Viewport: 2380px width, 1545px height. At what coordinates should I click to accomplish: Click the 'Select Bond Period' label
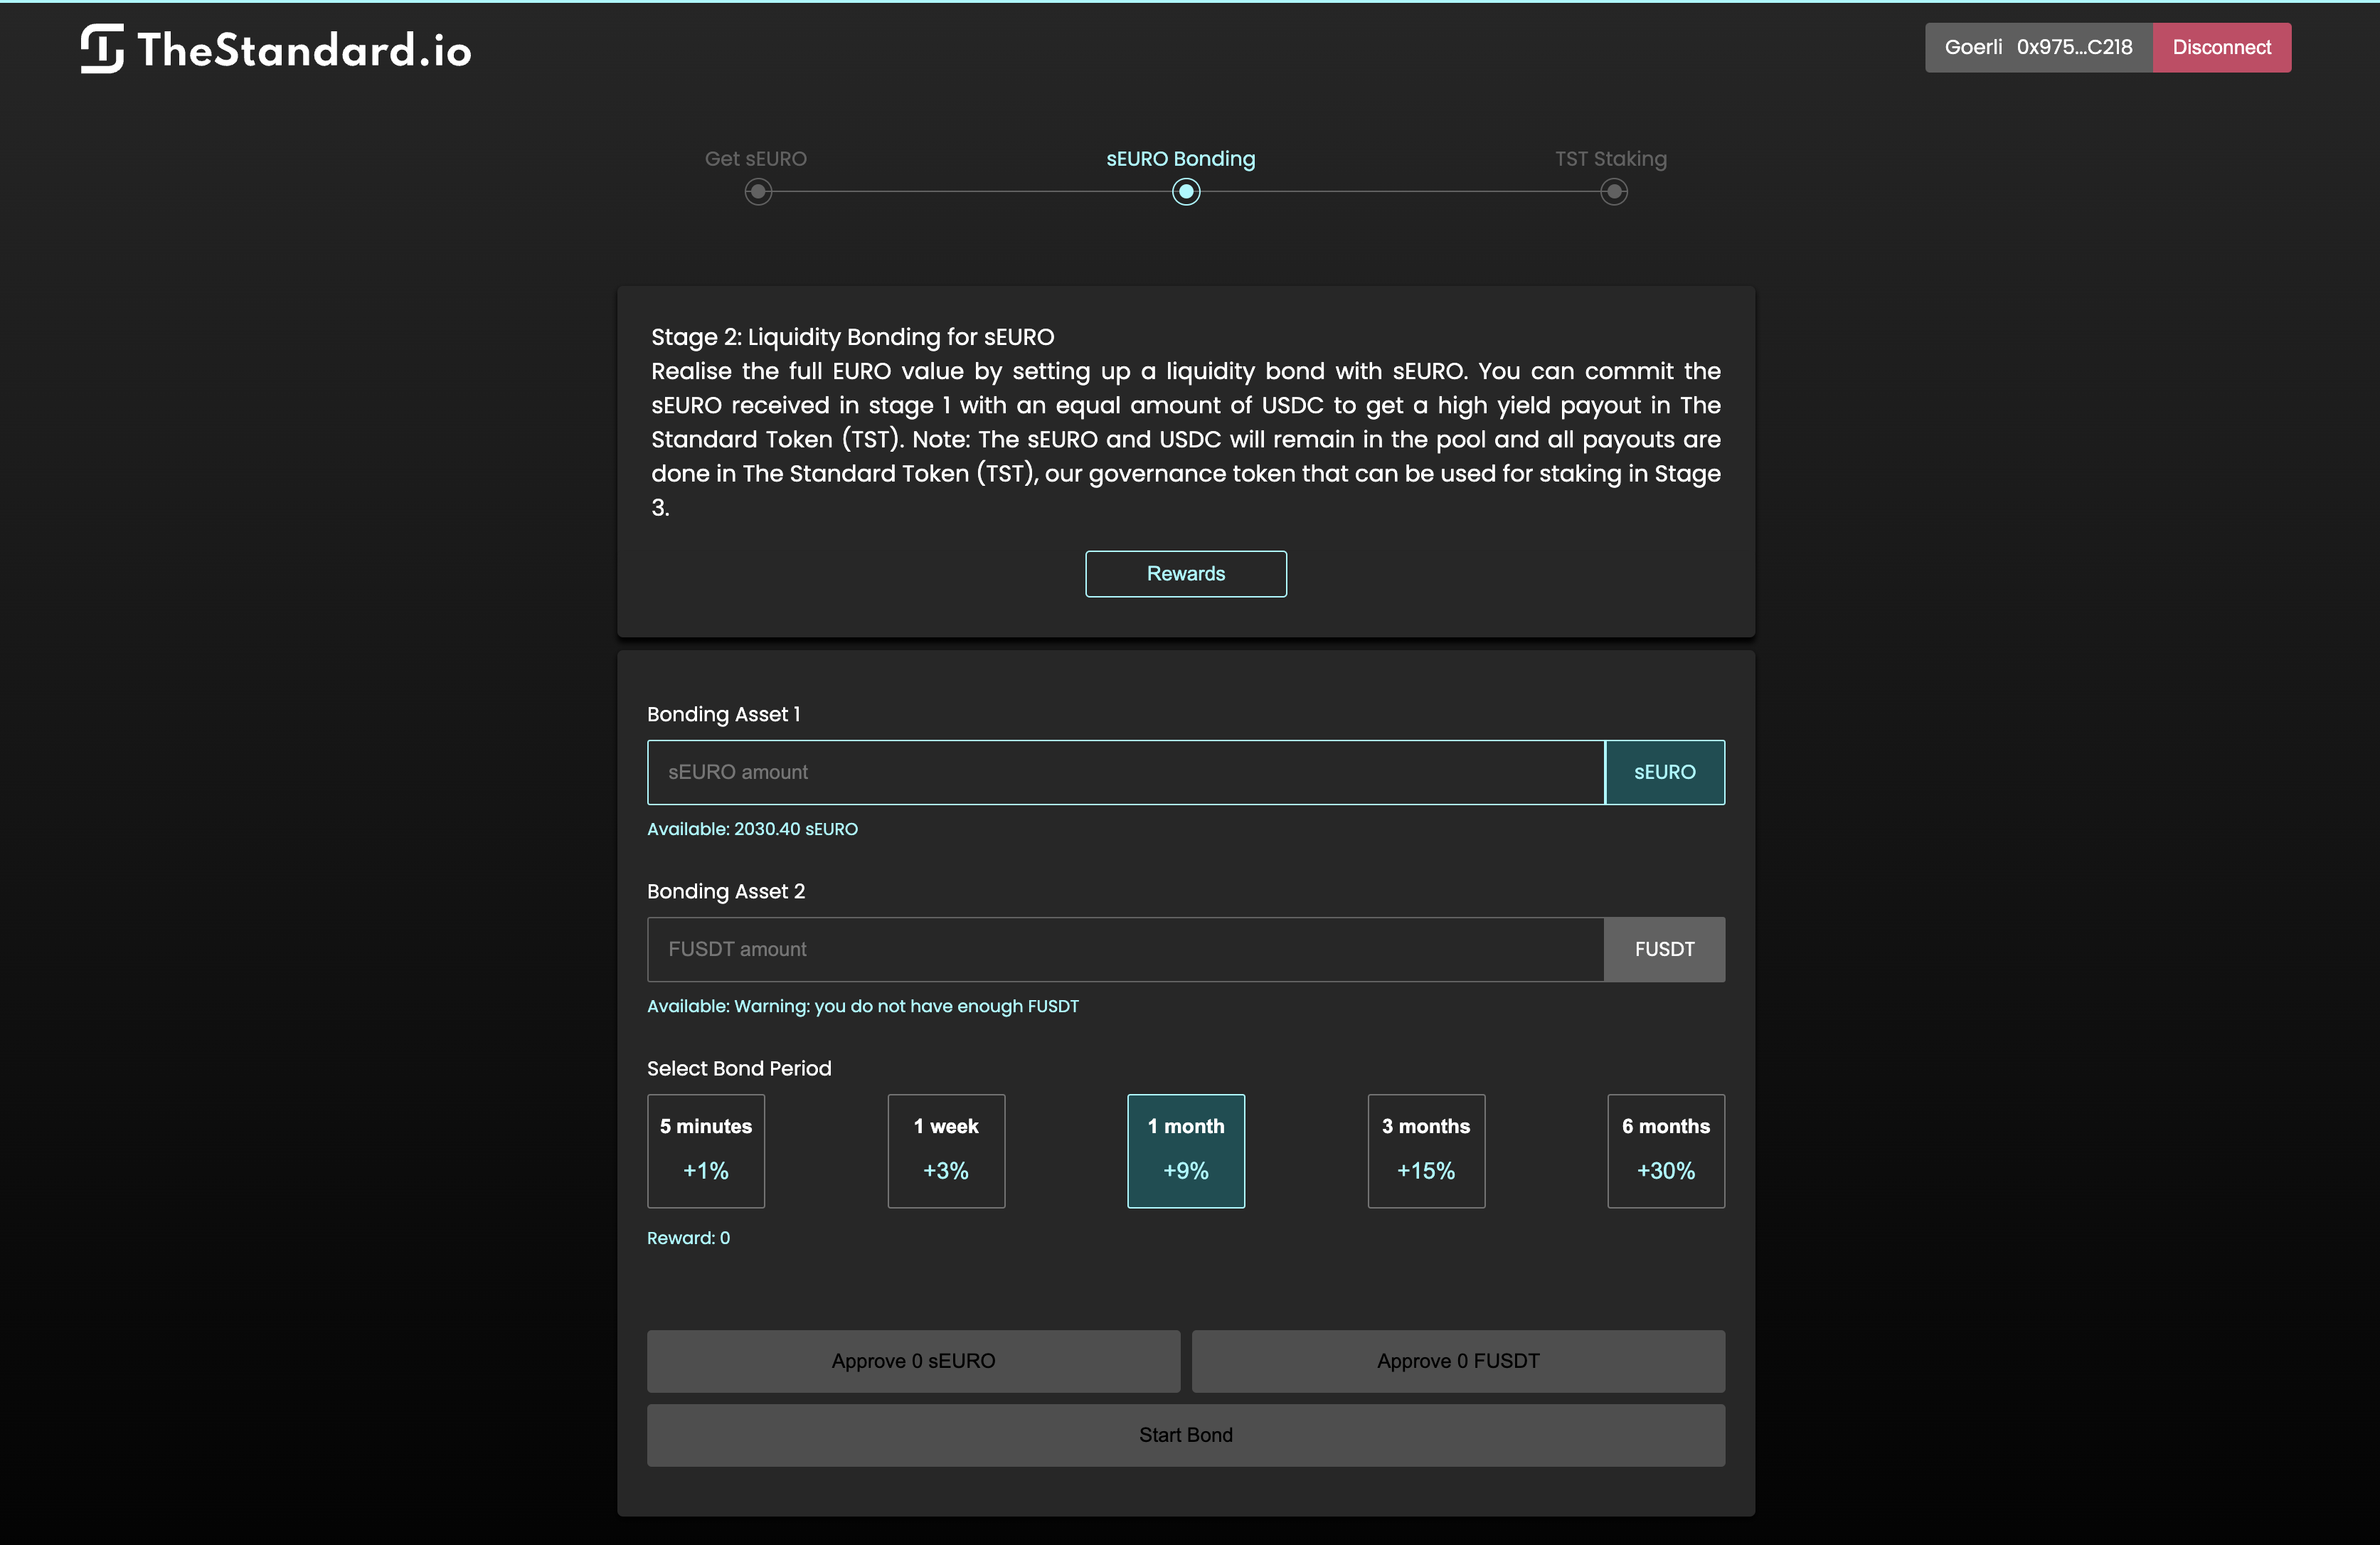coord(739,1068)
